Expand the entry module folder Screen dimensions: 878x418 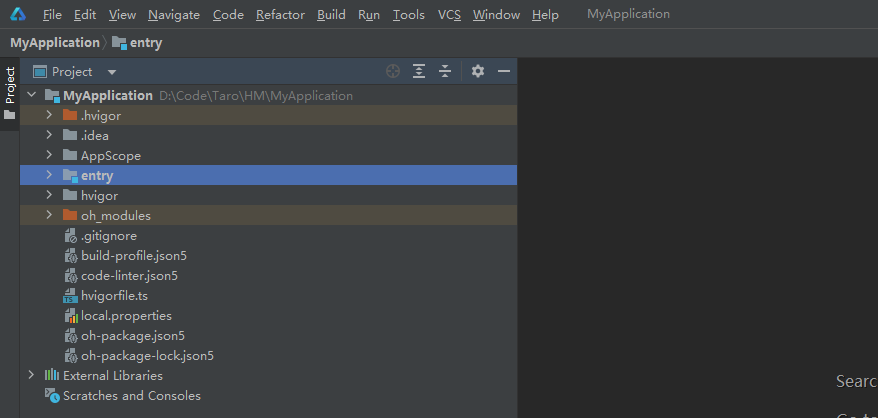point(49,175)
